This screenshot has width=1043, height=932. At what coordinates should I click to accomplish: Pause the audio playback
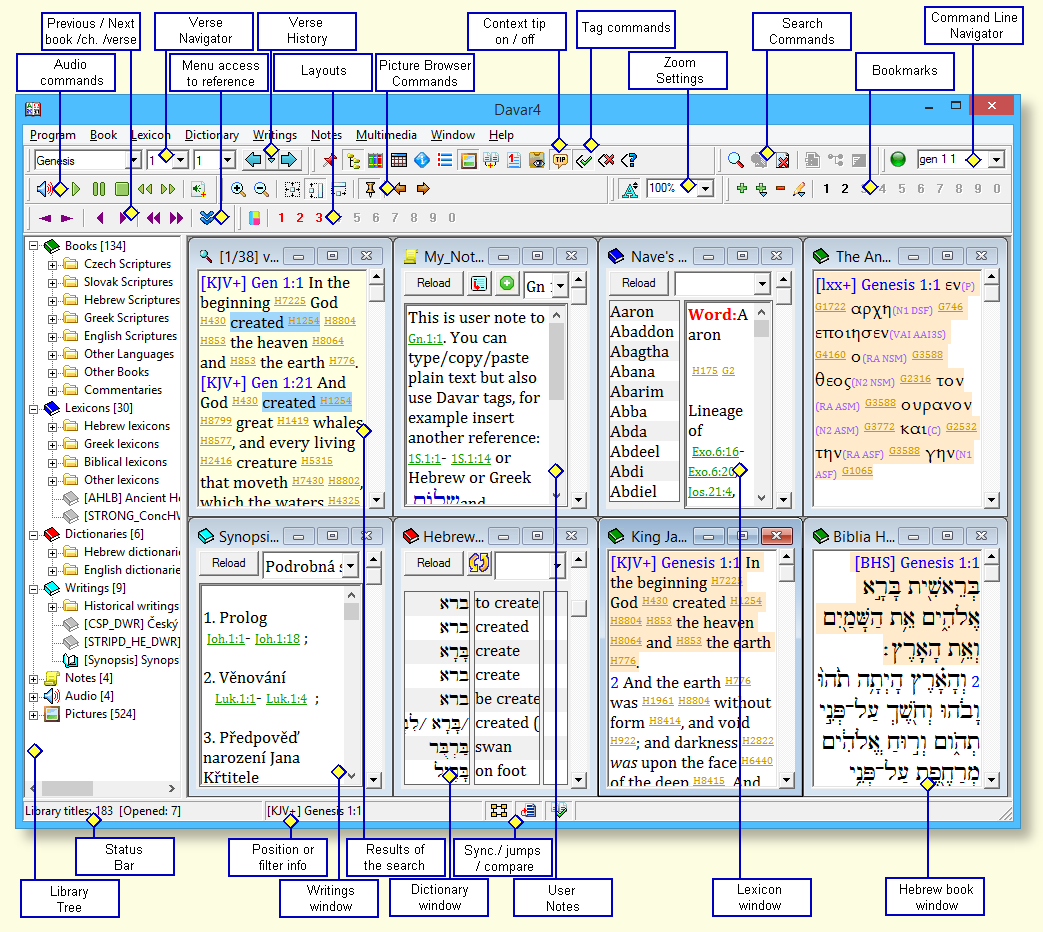click(99, 189)
